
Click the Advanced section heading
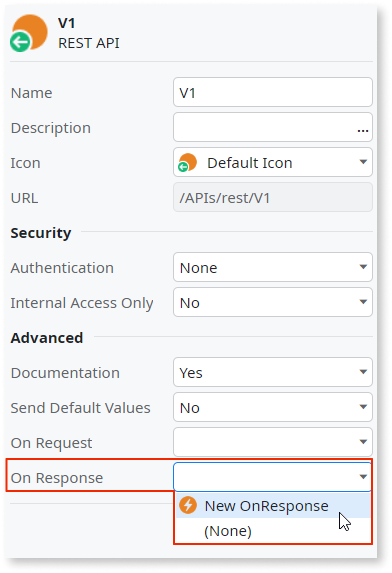(x=47, y=338)
